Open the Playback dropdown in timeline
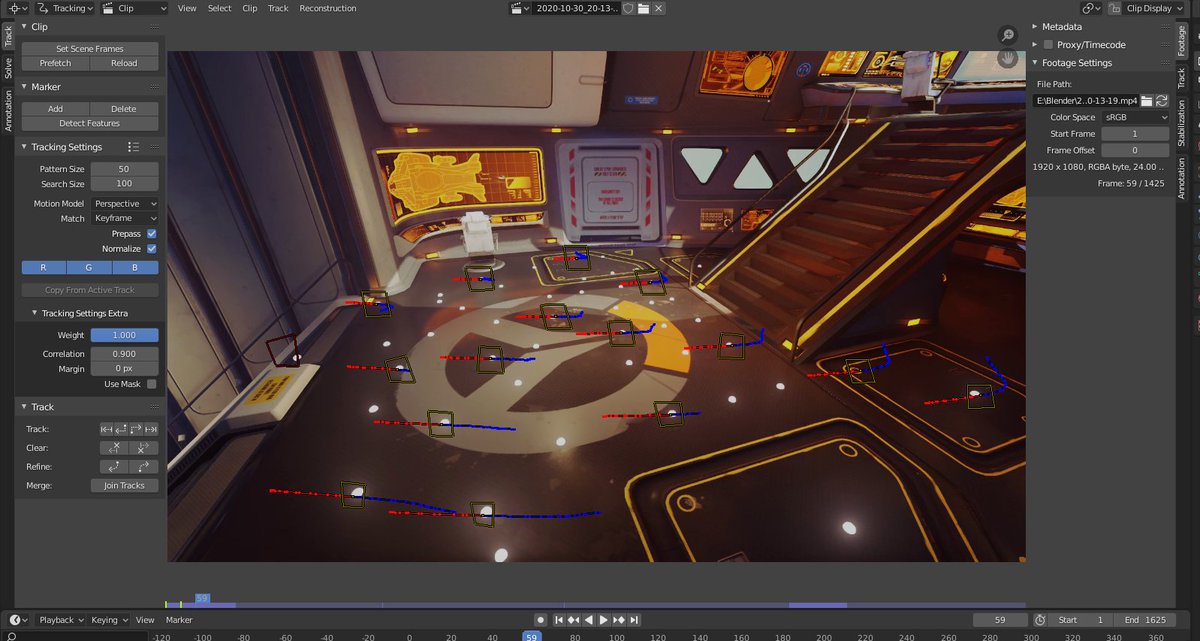The width and height of the screenshot is (1200, 641). coord(61,620)
